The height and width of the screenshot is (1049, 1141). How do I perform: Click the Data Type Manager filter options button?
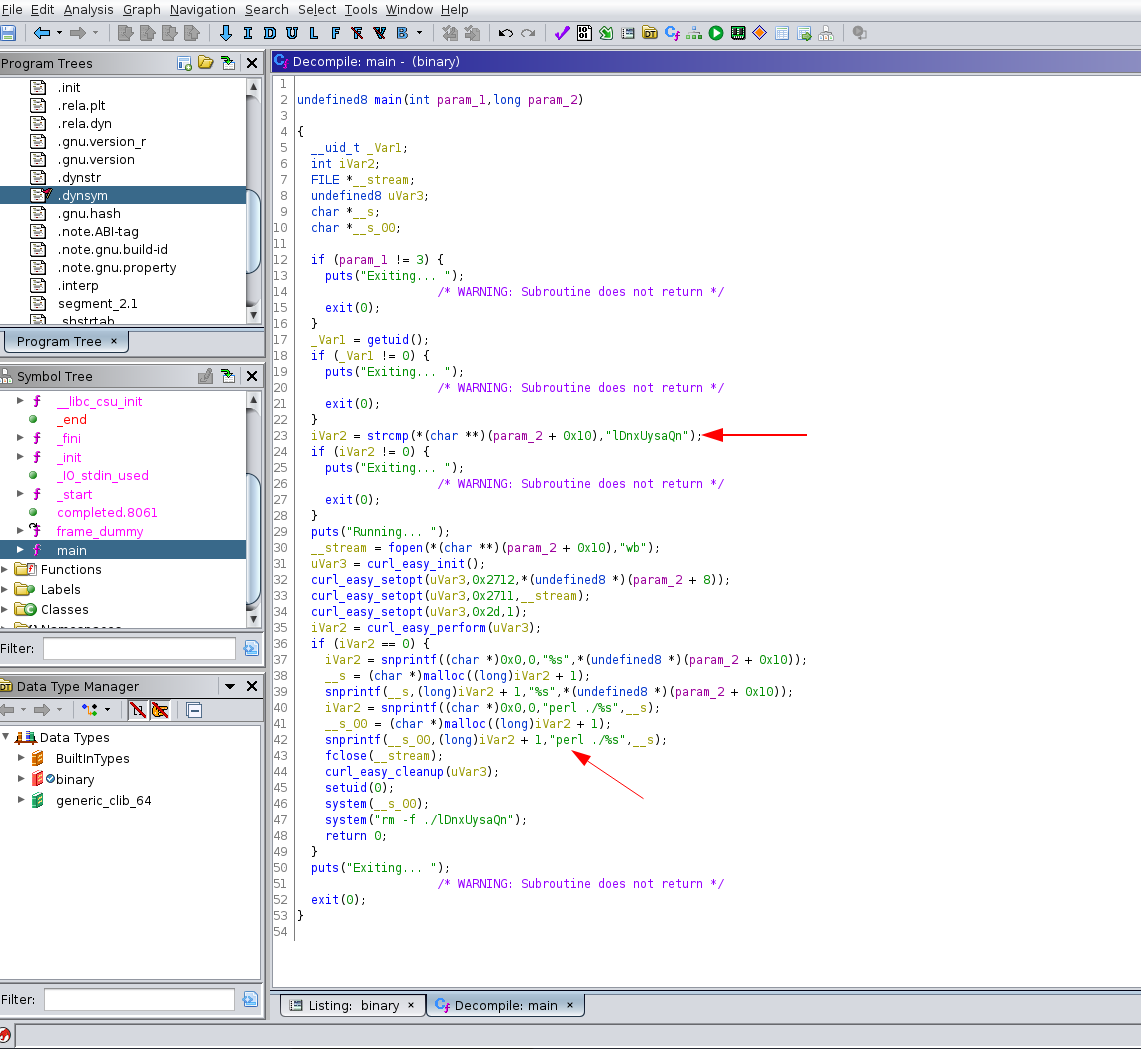pyautogui.click(x=250, y=1000)
